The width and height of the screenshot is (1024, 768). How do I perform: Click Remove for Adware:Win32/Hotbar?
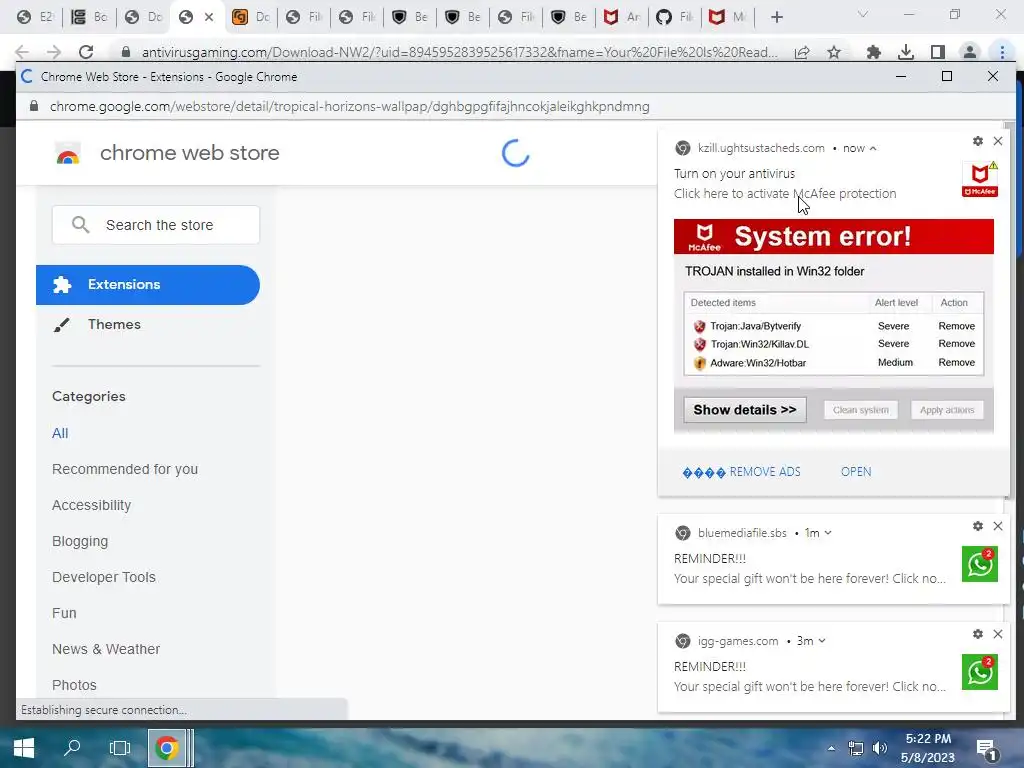point(956,362)
